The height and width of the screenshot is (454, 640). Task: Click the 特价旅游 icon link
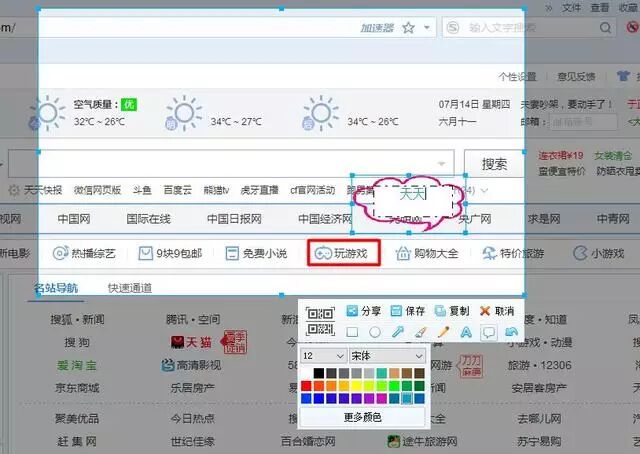click(x=513, y=254)
